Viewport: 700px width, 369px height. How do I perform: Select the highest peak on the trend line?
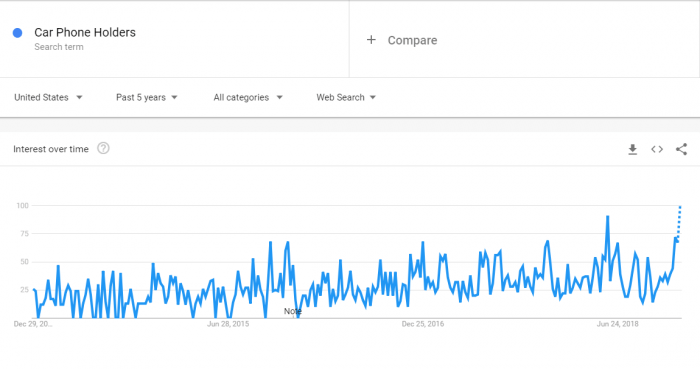pos(608,217)
